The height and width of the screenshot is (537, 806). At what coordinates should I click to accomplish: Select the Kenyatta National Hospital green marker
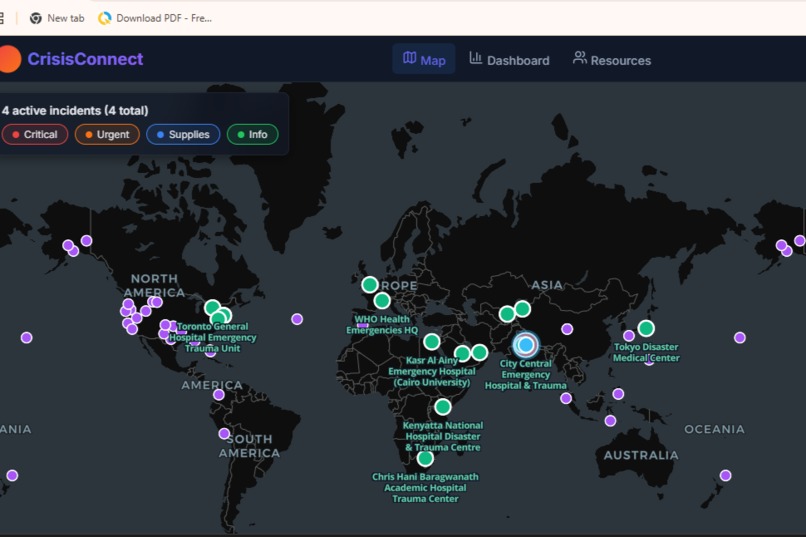pyautogui.click(x=443, y=406)
